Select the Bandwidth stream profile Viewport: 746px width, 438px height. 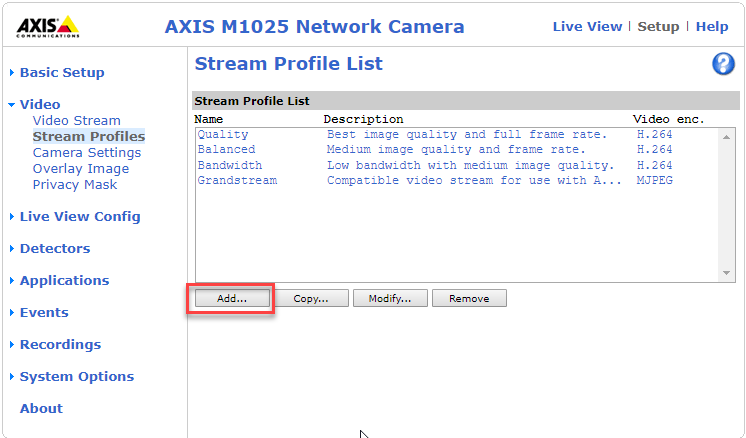point(230,165)
